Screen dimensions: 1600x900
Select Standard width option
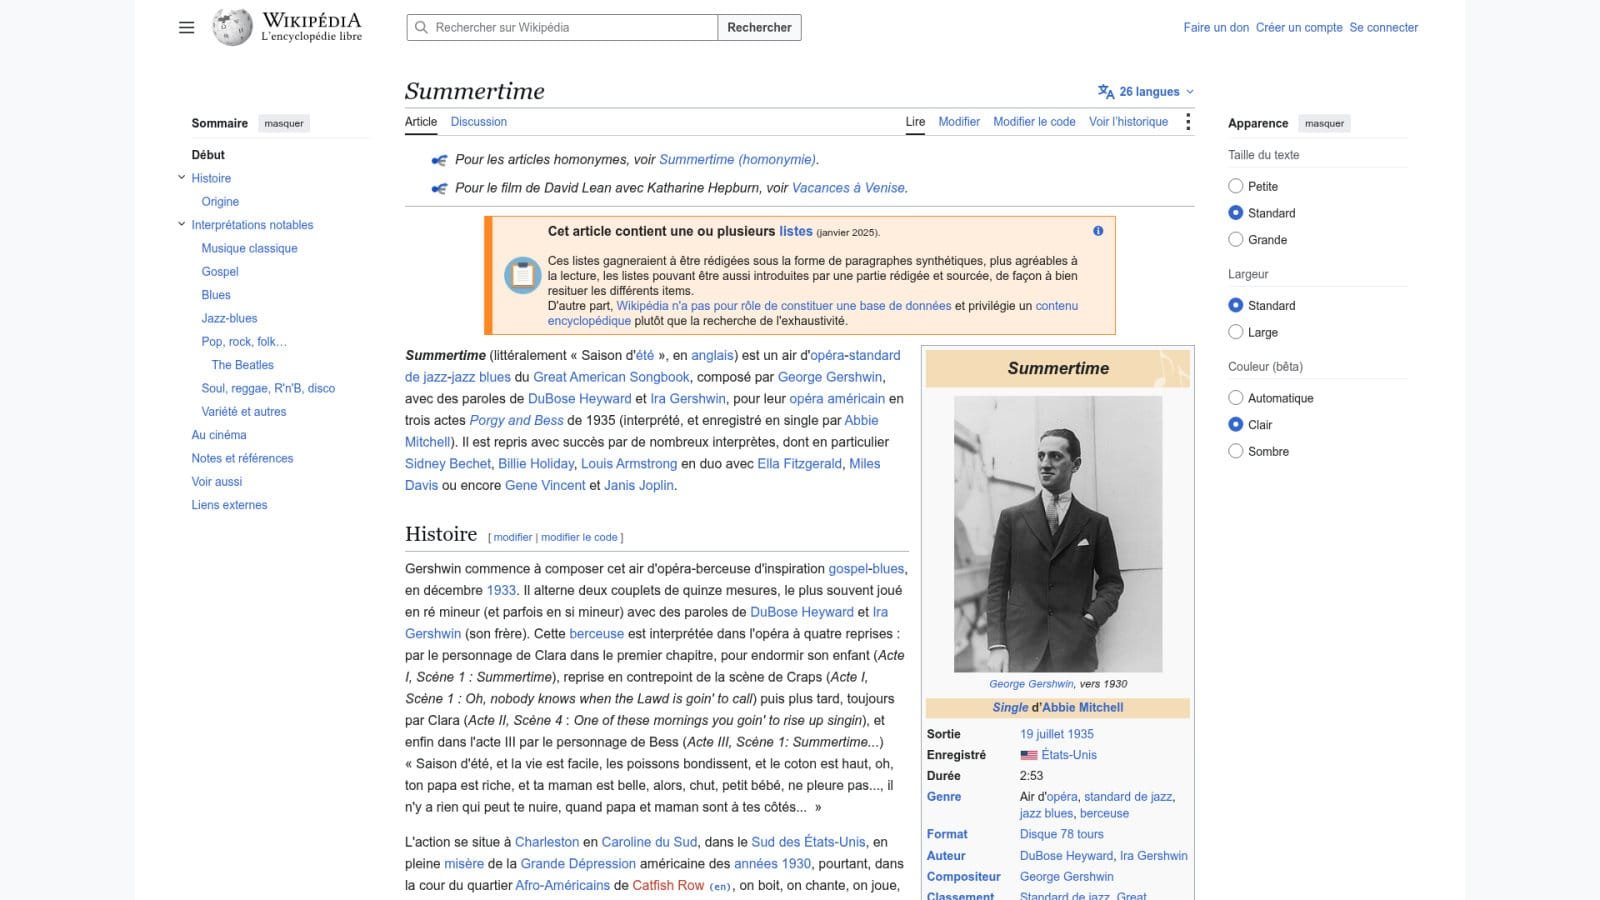coord(1236,305)
